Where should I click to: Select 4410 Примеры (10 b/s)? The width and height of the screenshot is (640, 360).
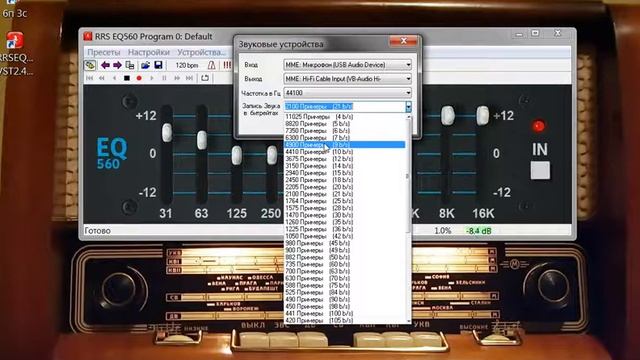(344, 152)
